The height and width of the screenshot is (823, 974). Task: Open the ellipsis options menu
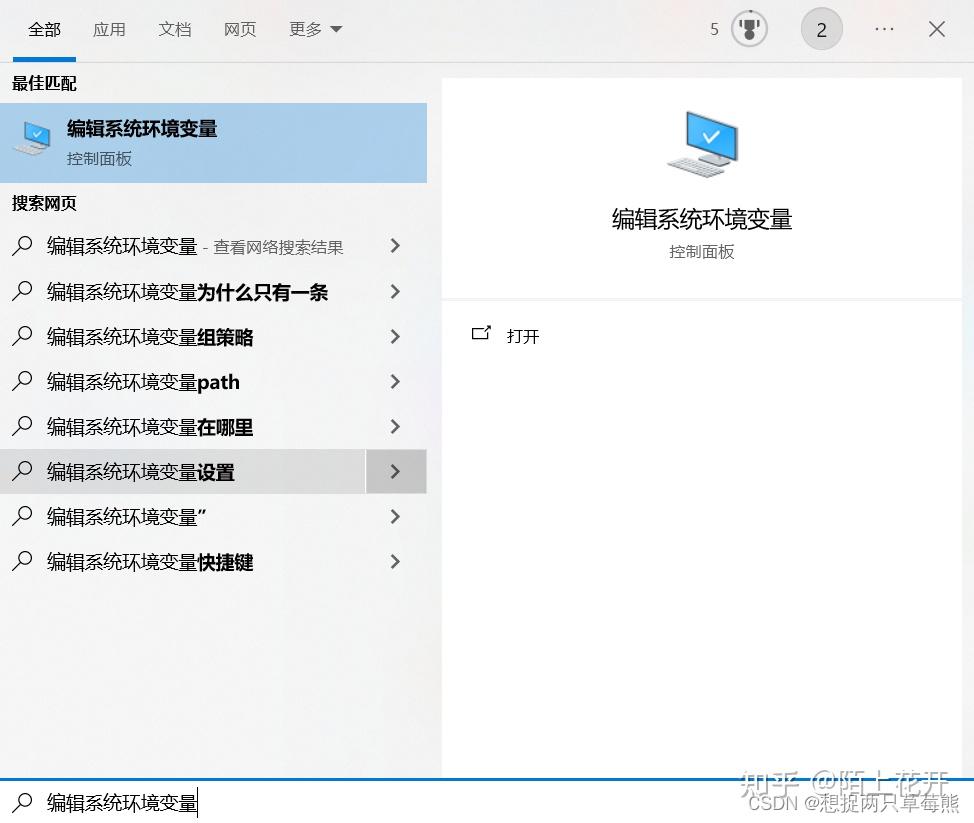pyautogui.click(x=884, y=29)
